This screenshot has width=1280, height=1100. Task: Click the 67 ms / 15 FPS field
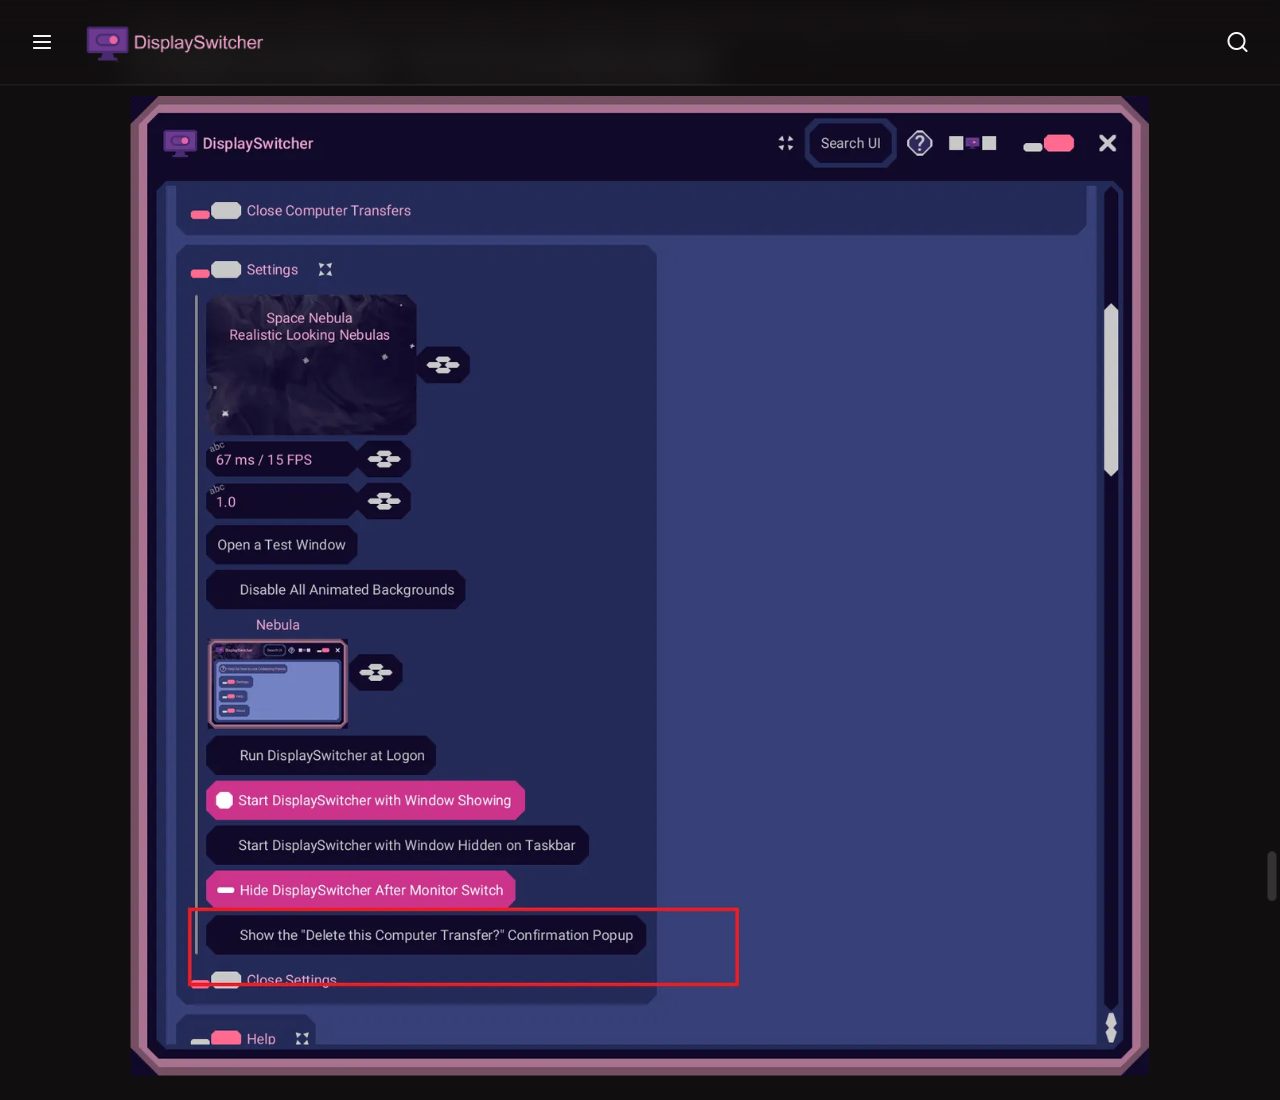(281, 460)
